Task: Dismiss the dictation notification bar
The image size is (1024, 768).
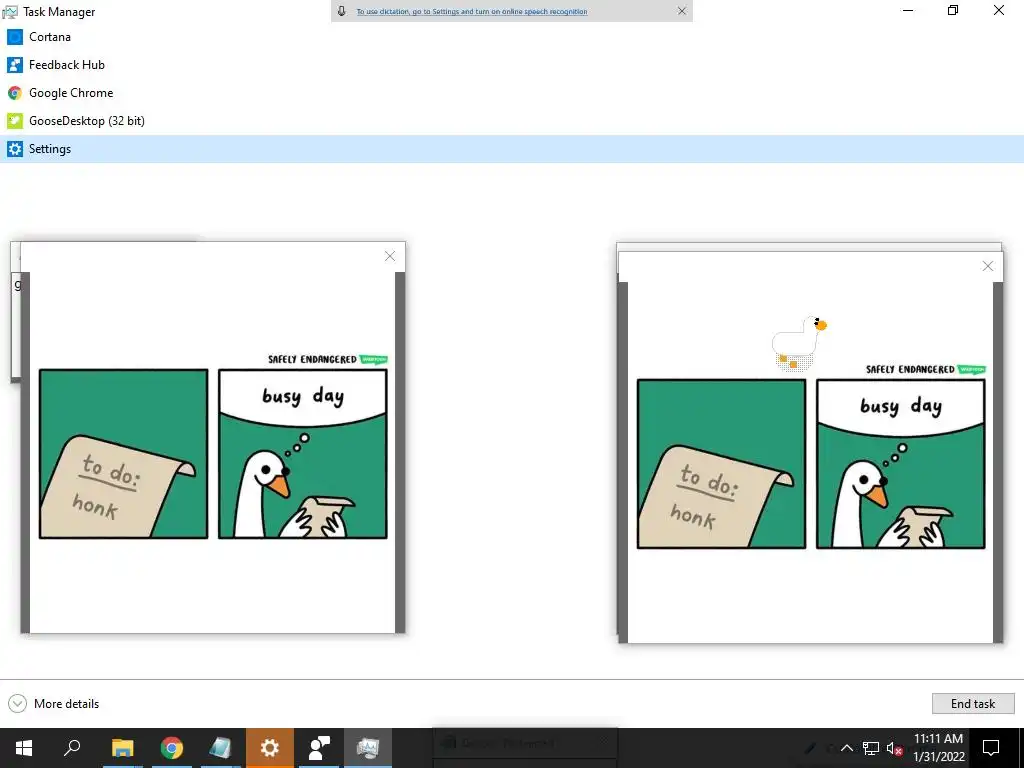Action: (x=682, y=11)
